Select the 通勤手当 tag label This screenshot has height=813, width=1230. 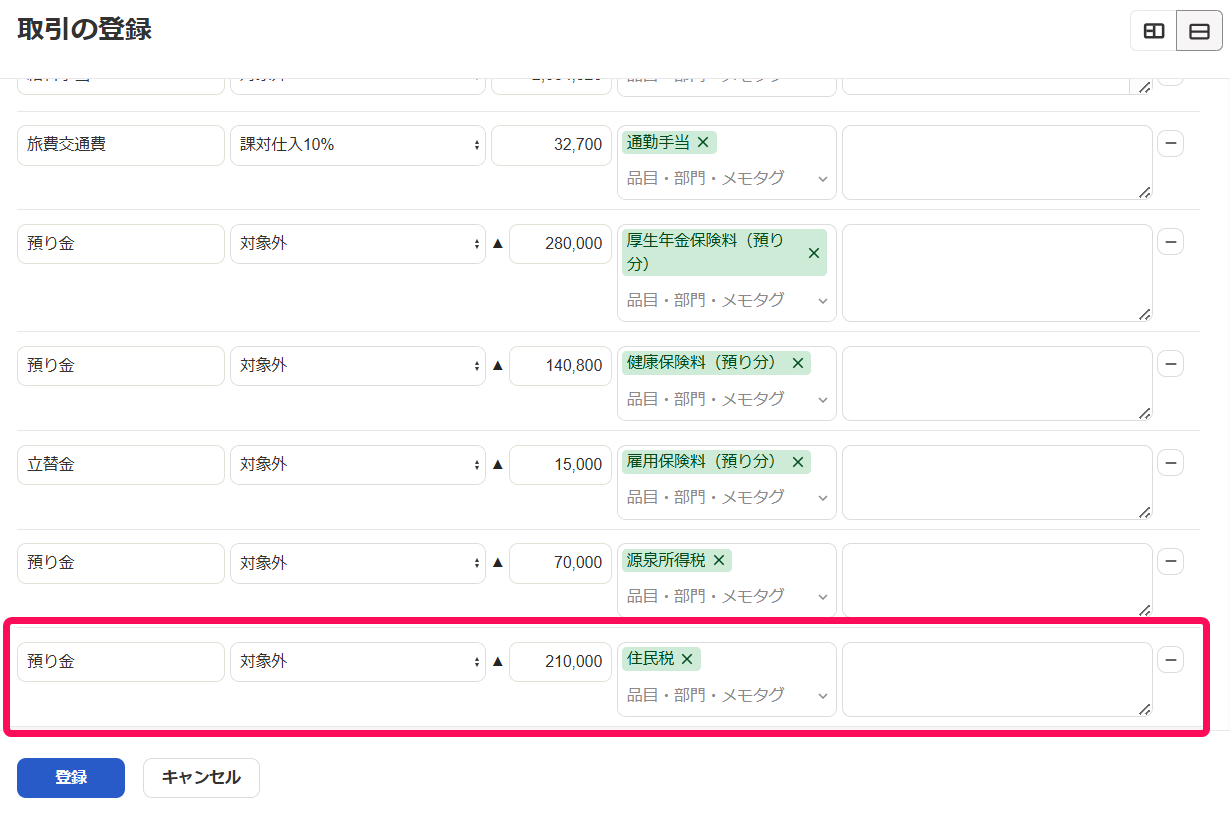(658, 143)
